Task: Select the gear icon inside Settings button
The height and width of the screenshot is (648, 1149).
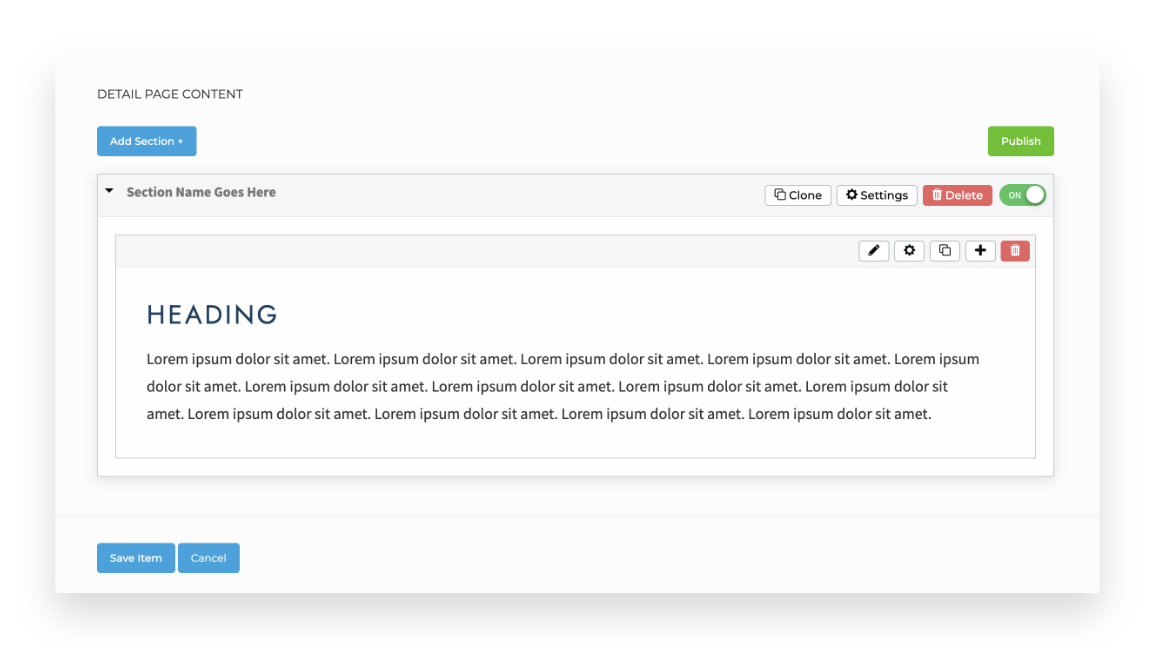Action: [x=850, y=195]
